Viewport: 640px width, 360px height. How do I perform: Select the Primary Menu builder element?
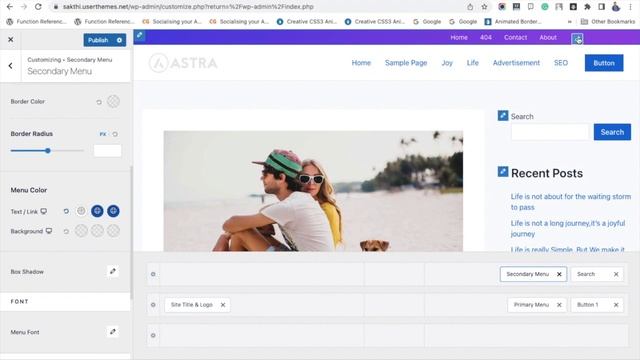531,305
